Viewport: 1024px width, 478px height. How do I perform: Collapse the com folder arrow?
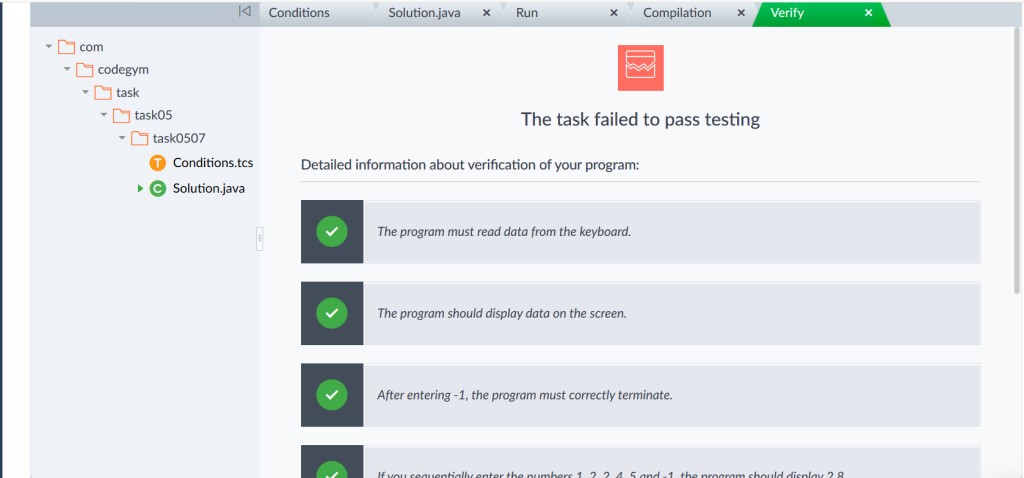click(x=48, y=47)
